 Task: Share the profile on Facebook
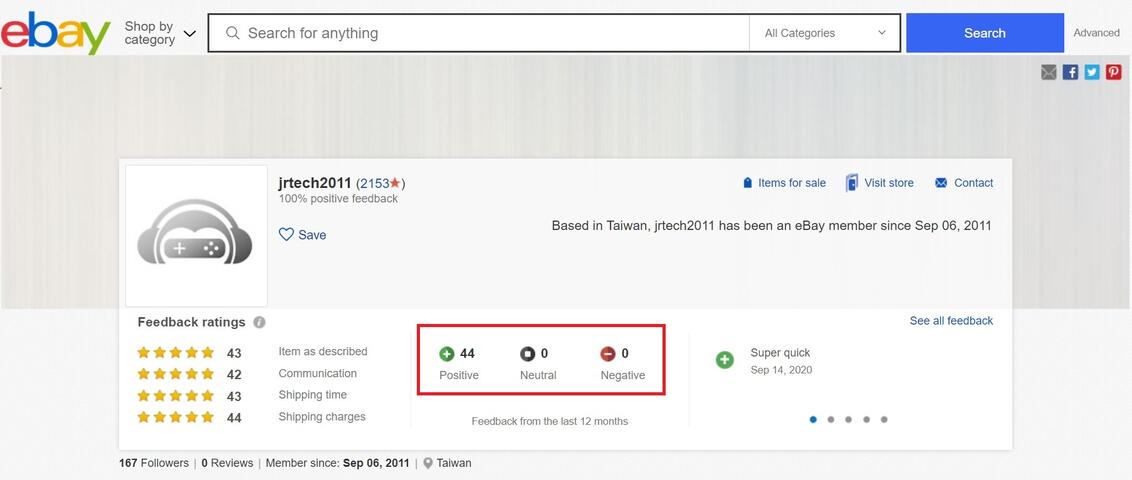point(1071,72)
